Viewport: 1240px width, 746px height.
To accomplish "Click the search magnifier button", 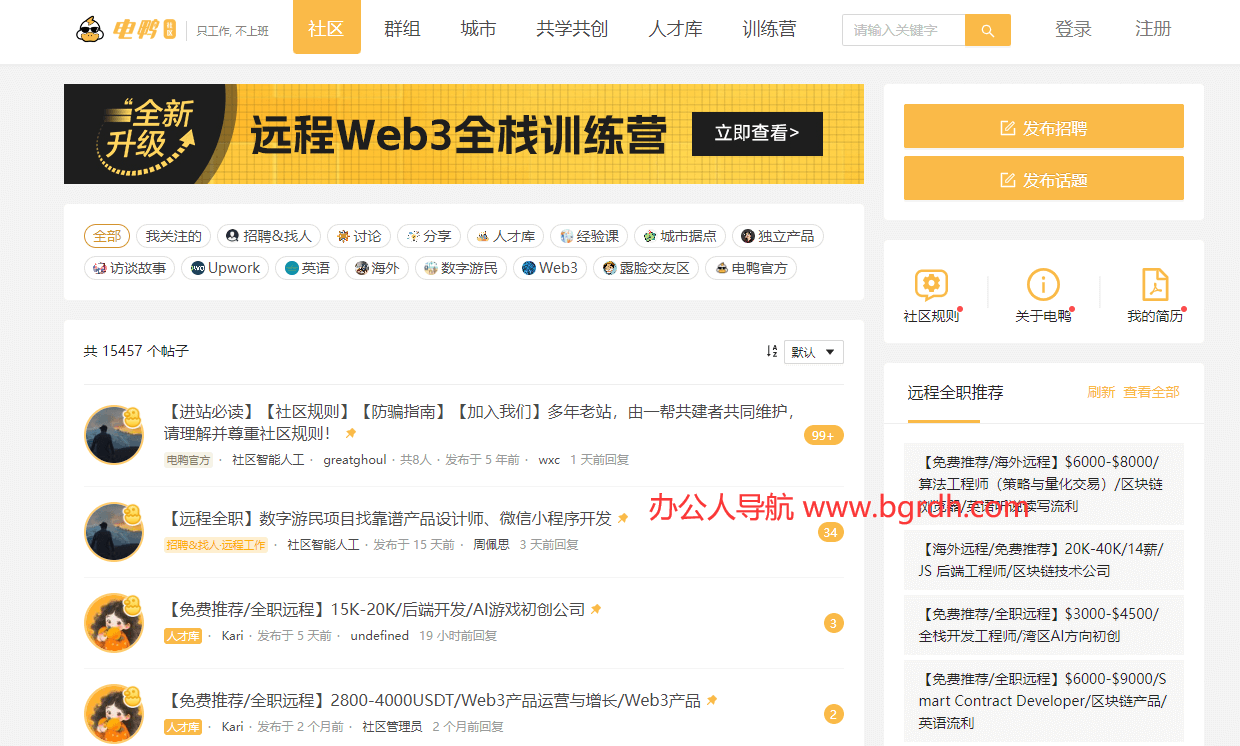I will tap(987, 30).
